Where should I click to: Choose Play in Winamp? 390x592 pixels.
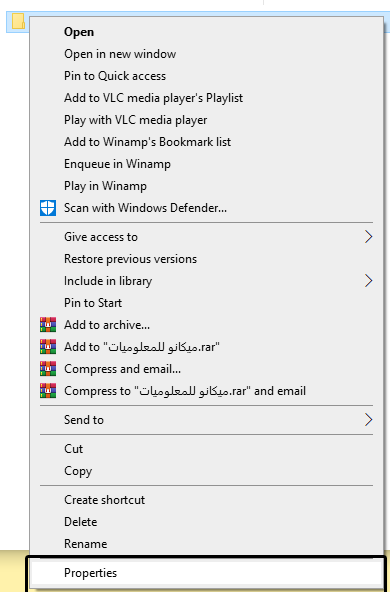(x=207, y=186)
